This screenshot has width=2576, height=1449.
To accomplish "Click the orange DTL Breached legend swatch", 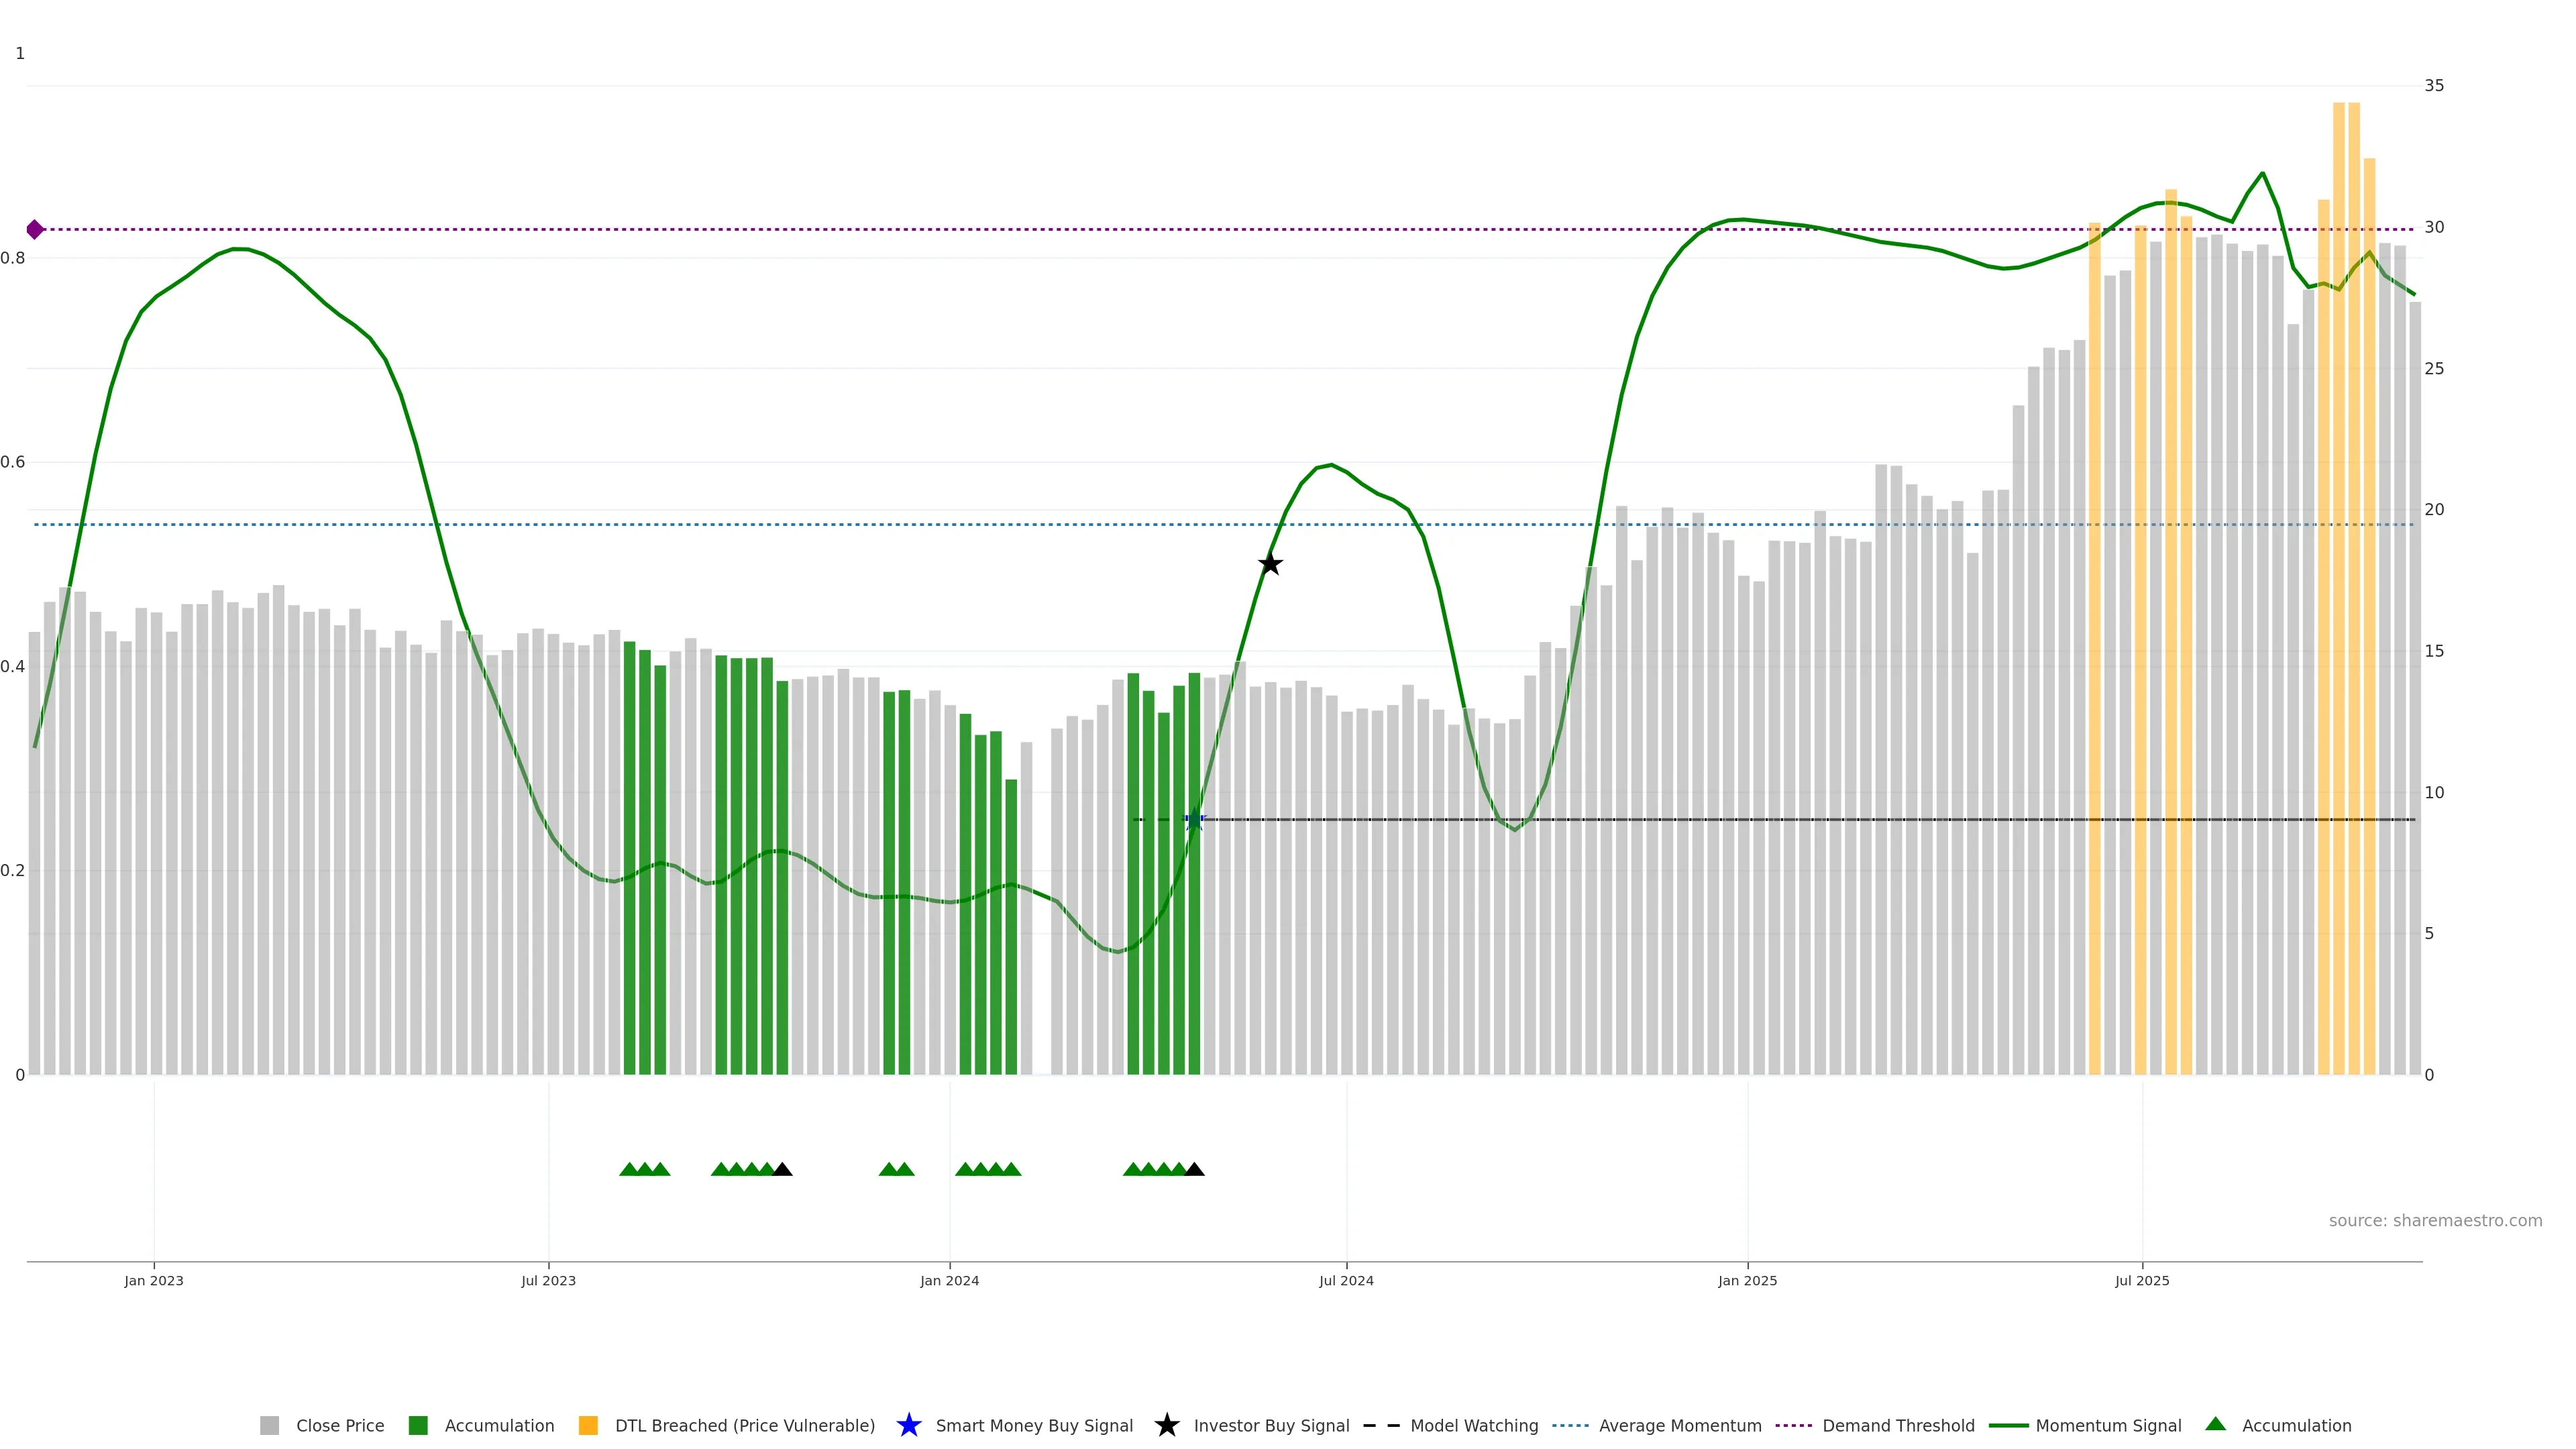I will 588,1426.
